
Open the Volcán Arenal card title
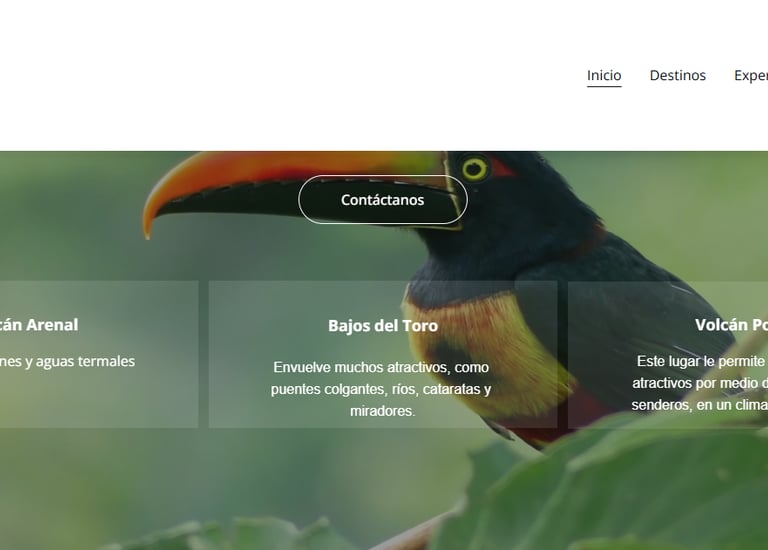tap(39, 325)
